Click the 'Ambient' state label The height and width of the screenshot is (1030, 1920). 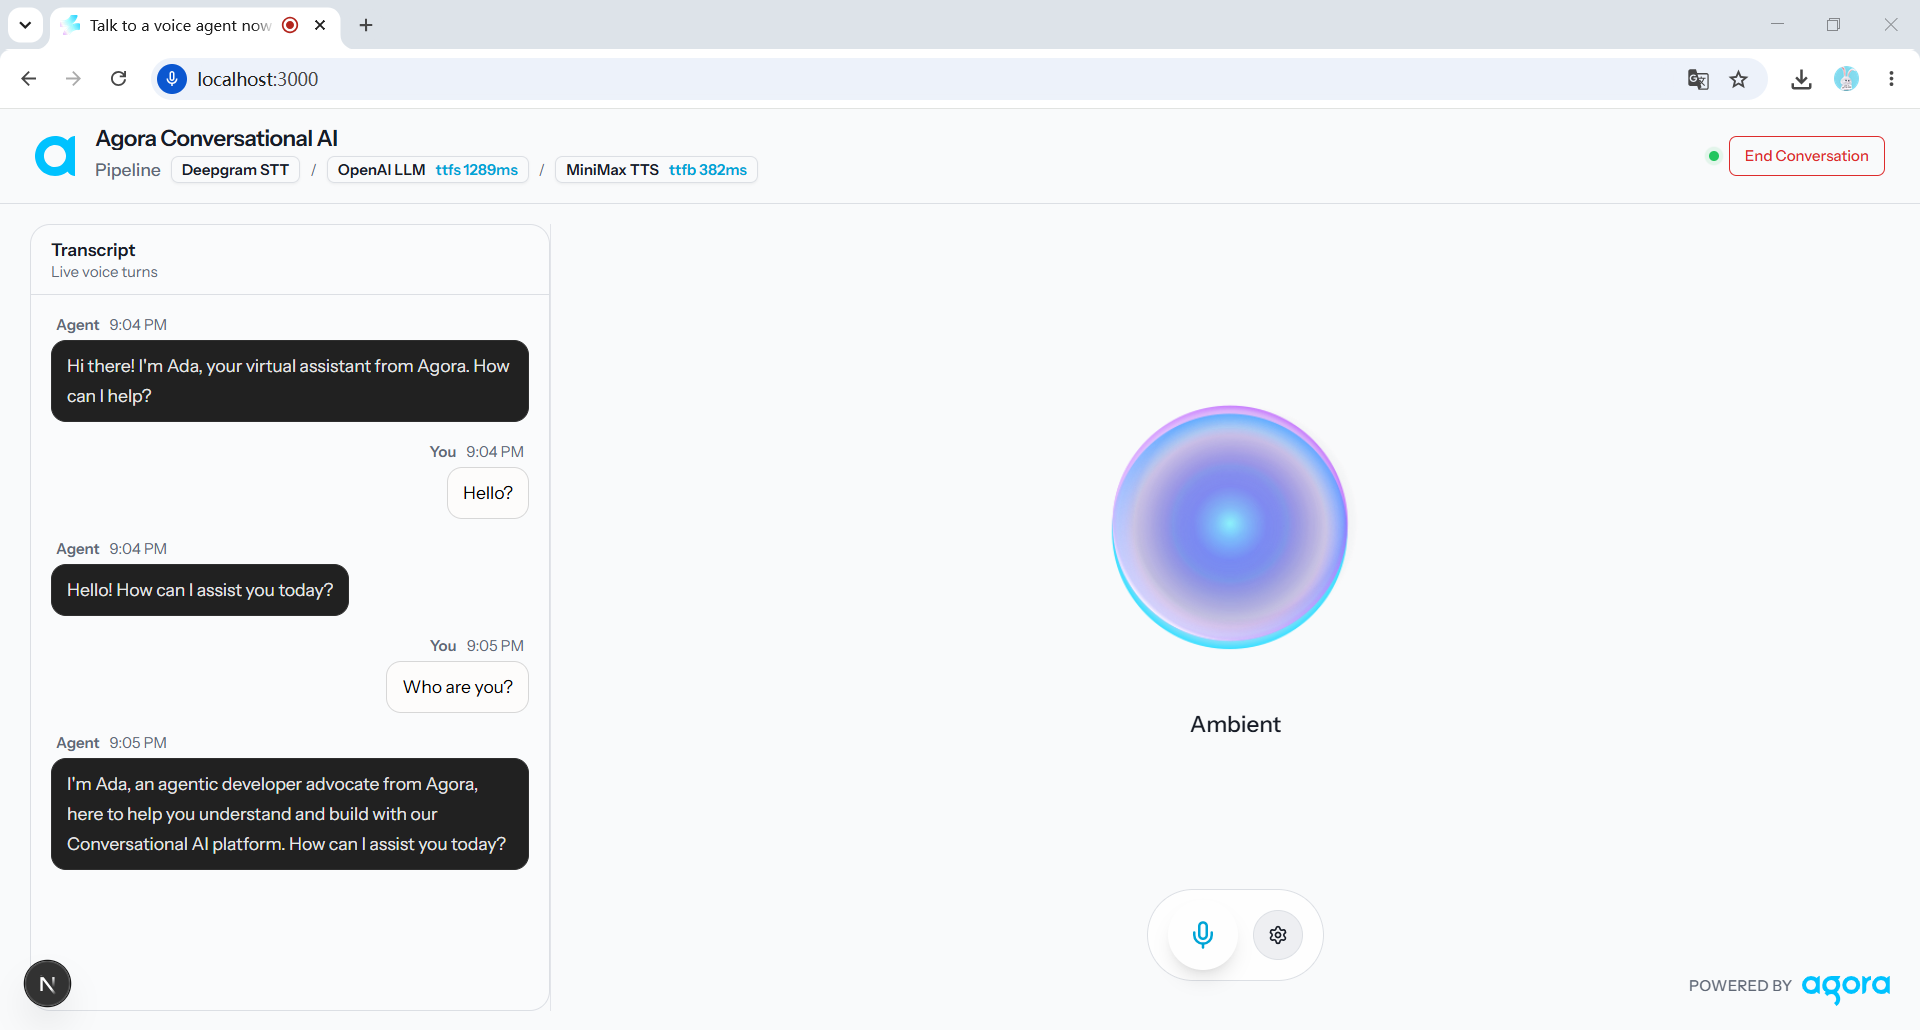[x=1235, y=724]
